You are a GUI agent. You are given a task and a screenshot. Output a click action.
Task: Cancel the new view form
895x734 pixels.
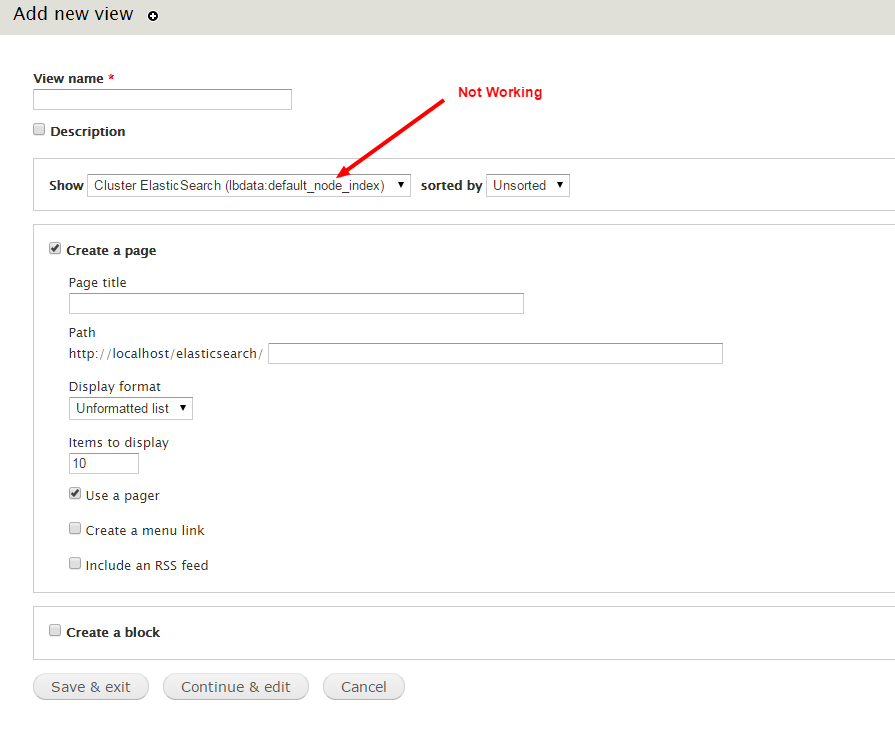coord(364,687)
